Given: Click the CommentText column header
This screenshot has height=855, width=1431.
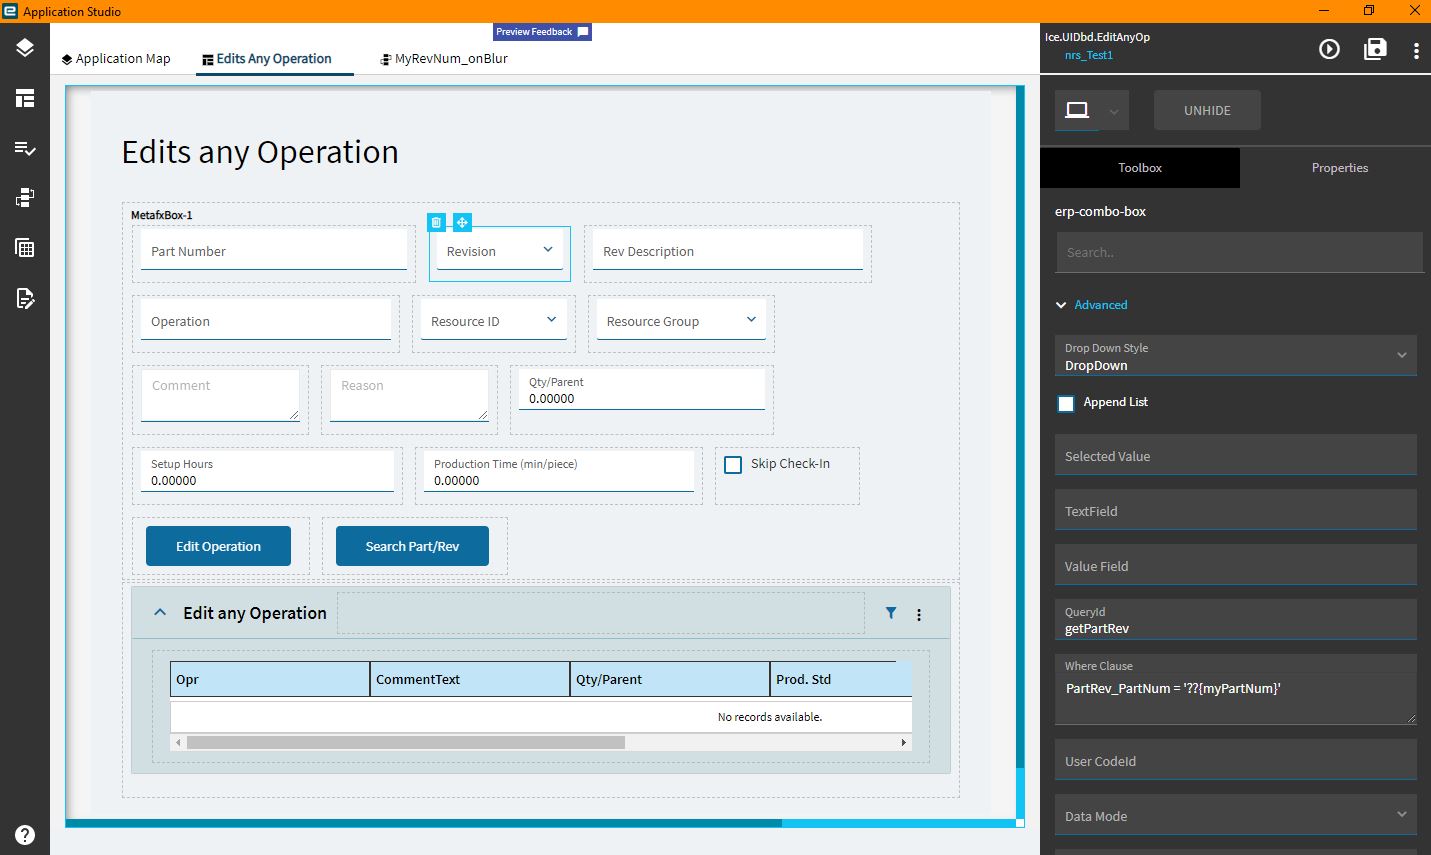Looking at the screenshot, I should 470,679.
